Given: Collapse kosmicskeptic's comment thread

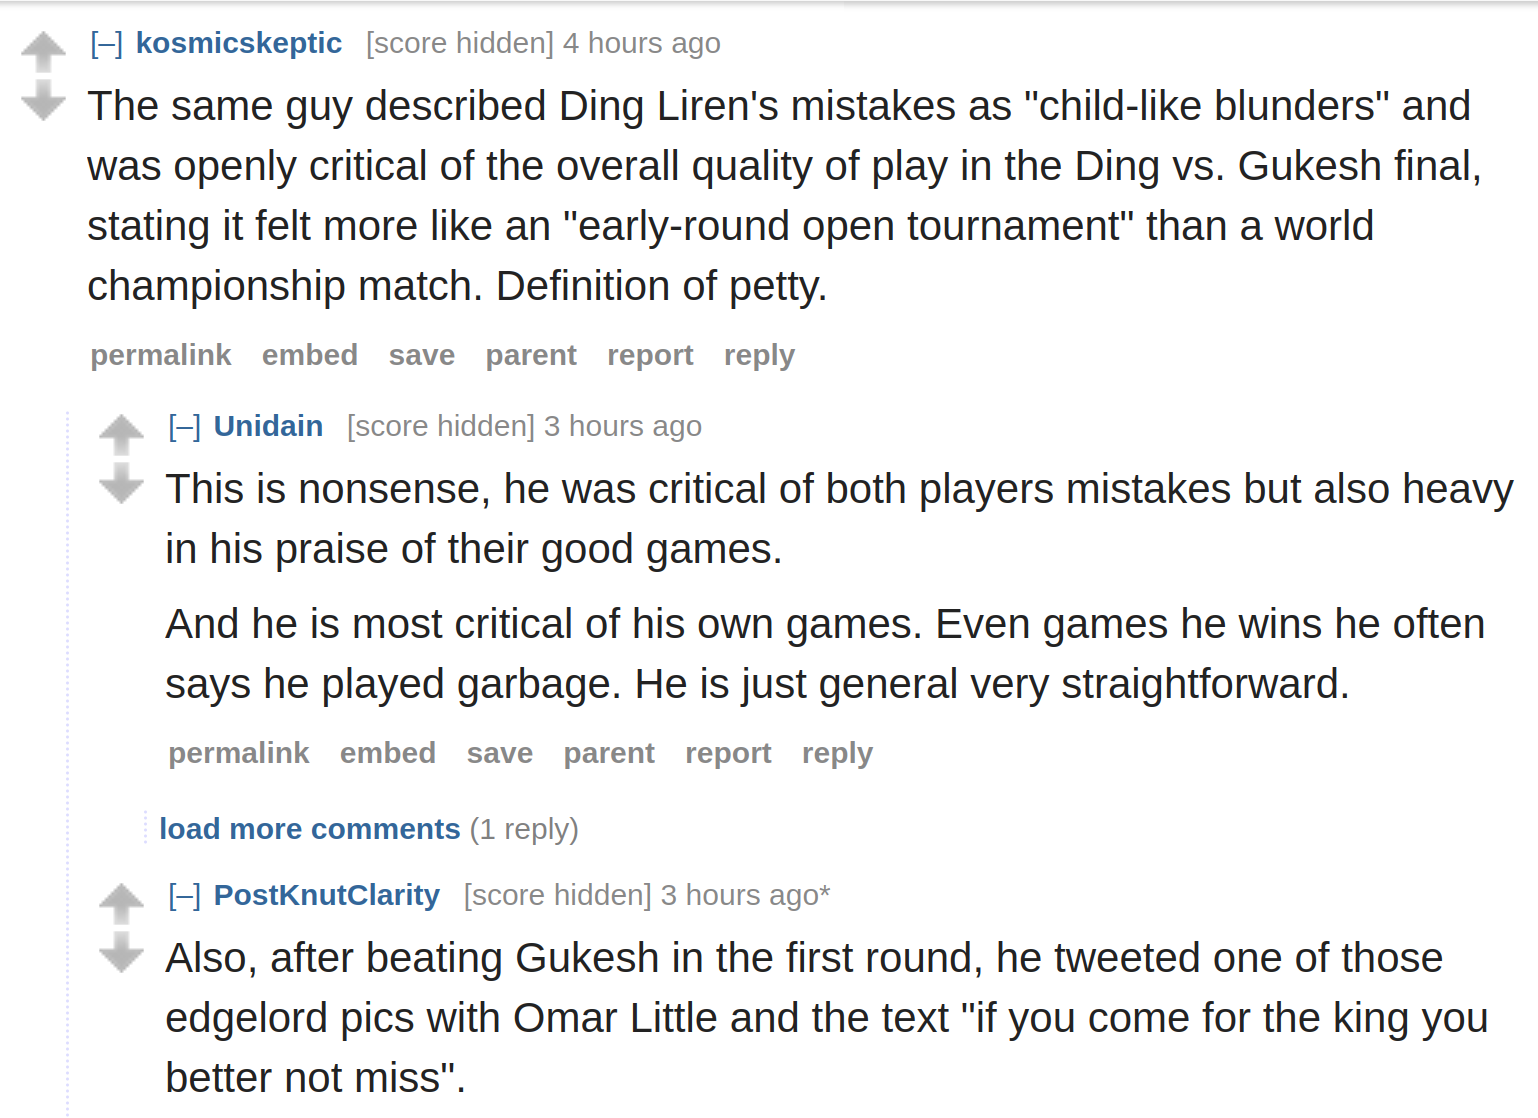Looking at the screenshot, I should [x=107, y=44].
